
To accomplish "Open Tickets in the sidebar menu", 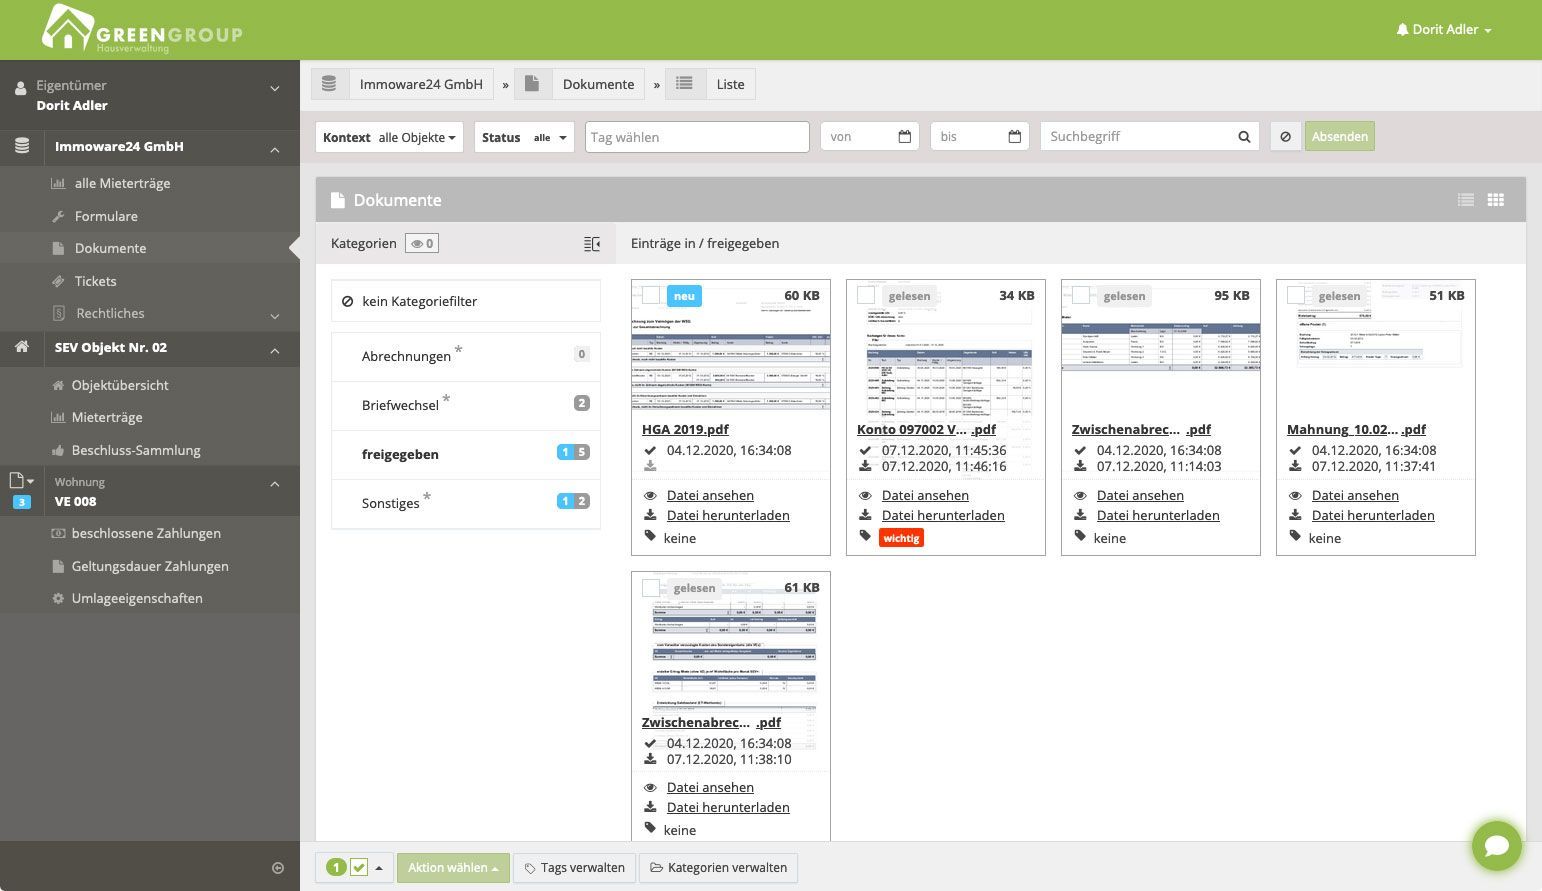I will point(95,281).
